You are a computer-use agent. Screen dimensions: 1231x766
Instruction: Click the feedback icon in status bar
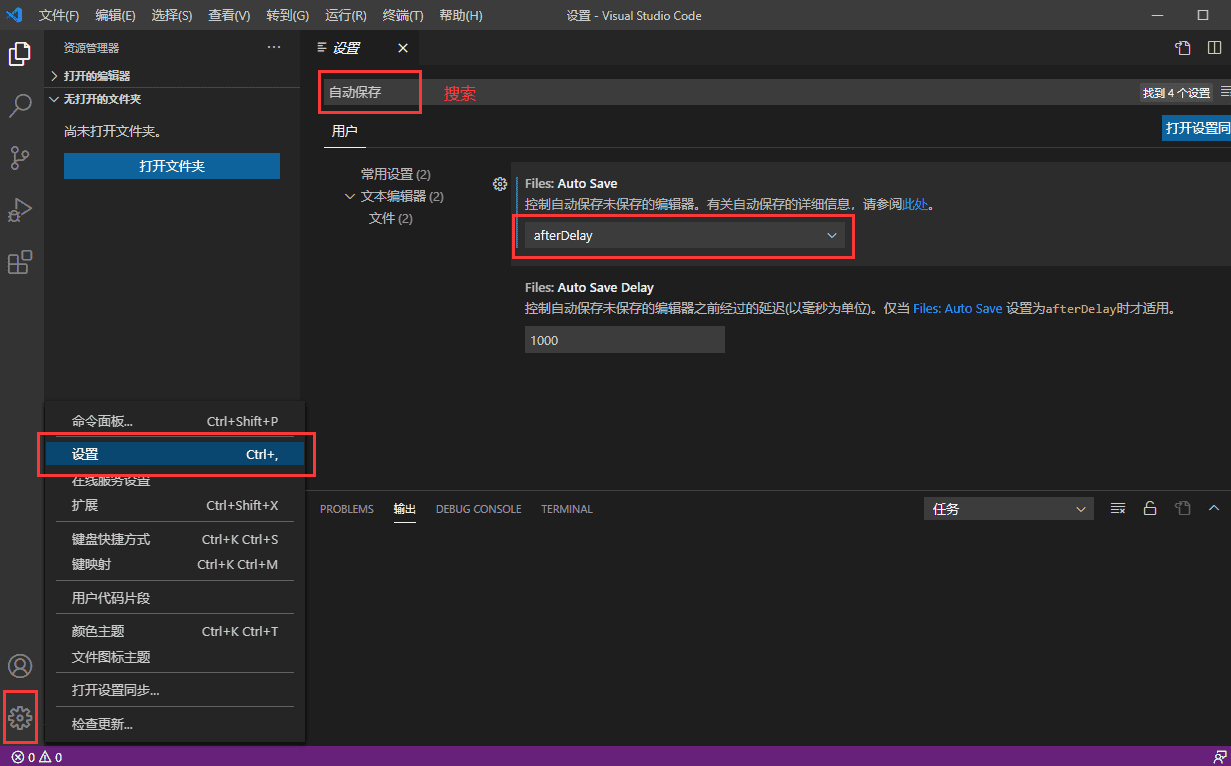click(x=1219, y=757)
